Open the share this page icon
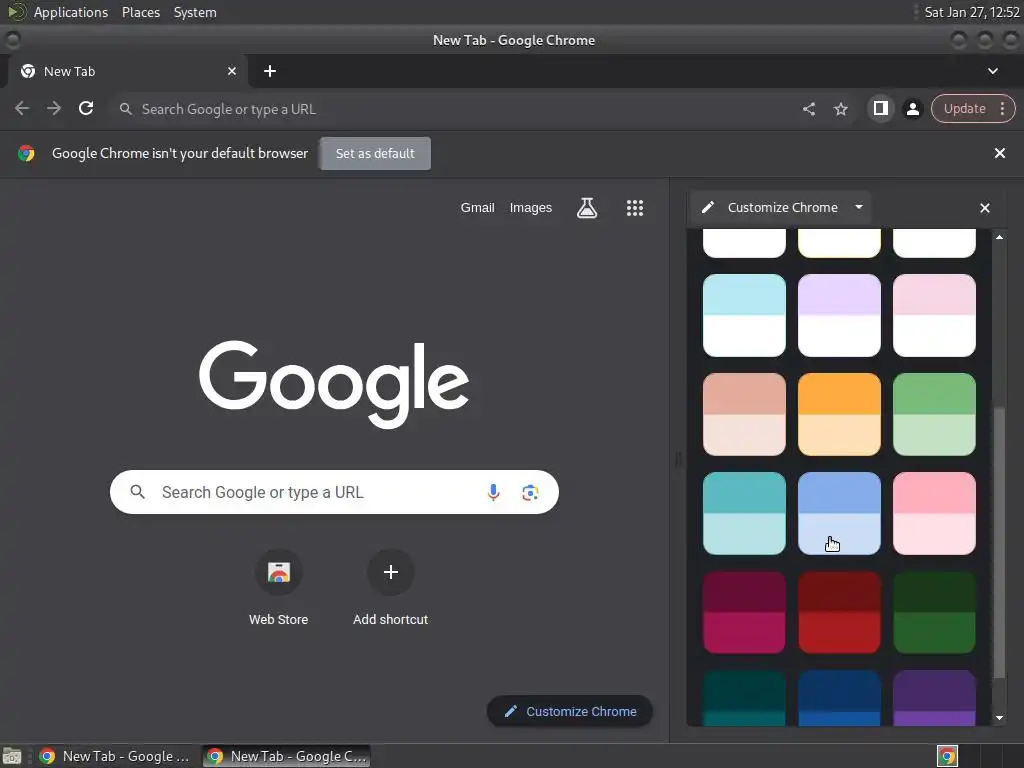1024x768 pixels. (808, 109)
